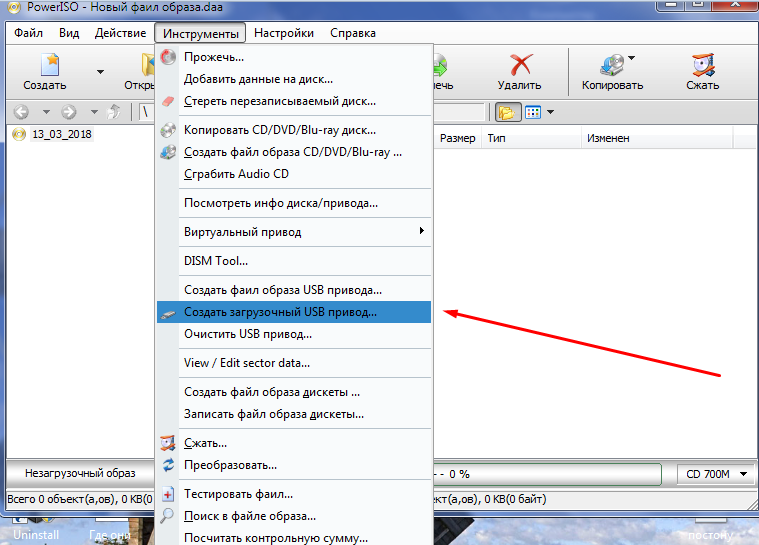This screenshot has width=759, height=545.
Task: Choose Посмотреть инфо диска/привода...
Action: [x=294, y=203]
